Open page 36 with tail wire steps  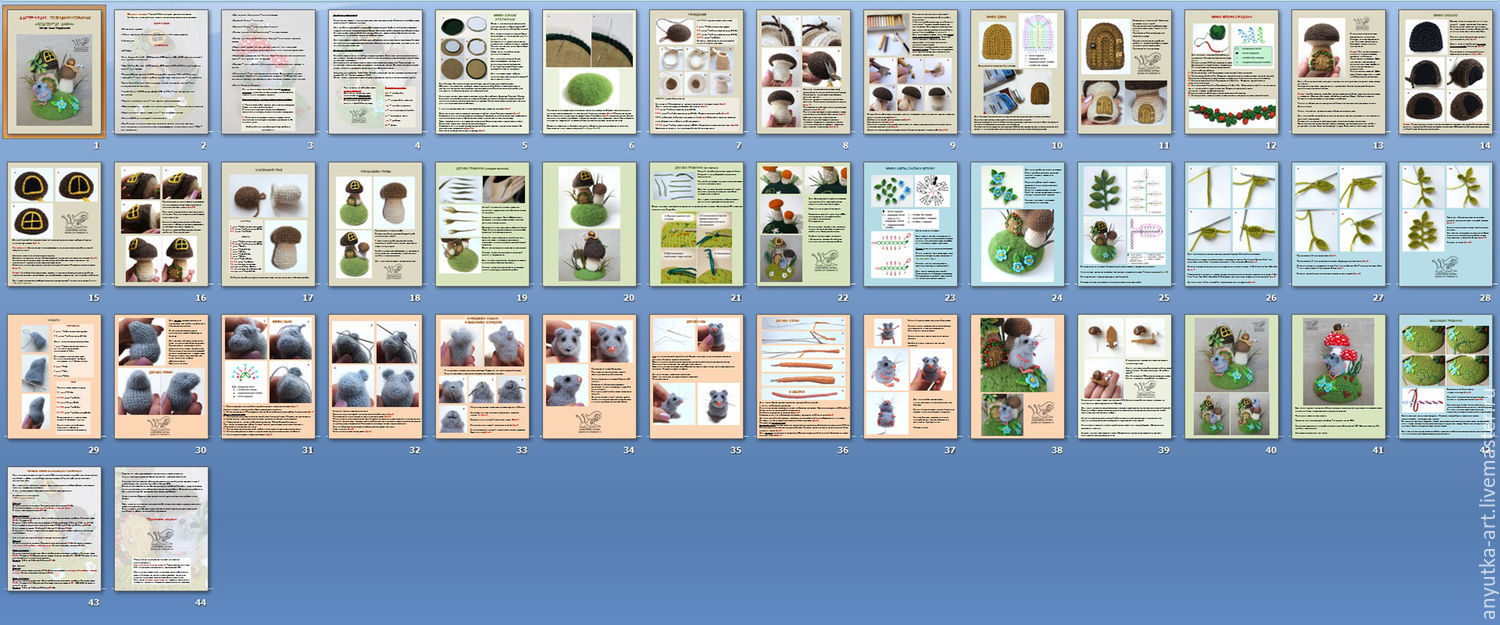click(803, 377)
